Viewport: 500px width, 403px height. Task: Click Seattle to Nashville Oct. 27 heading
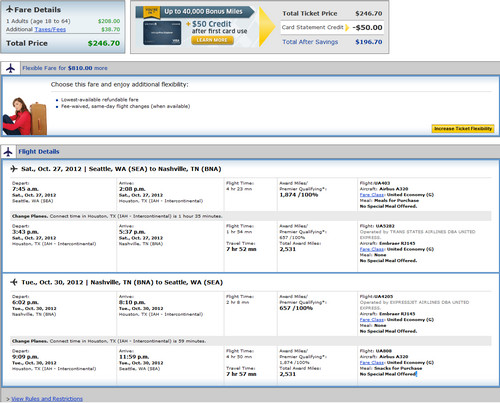[x=121, y=169]
